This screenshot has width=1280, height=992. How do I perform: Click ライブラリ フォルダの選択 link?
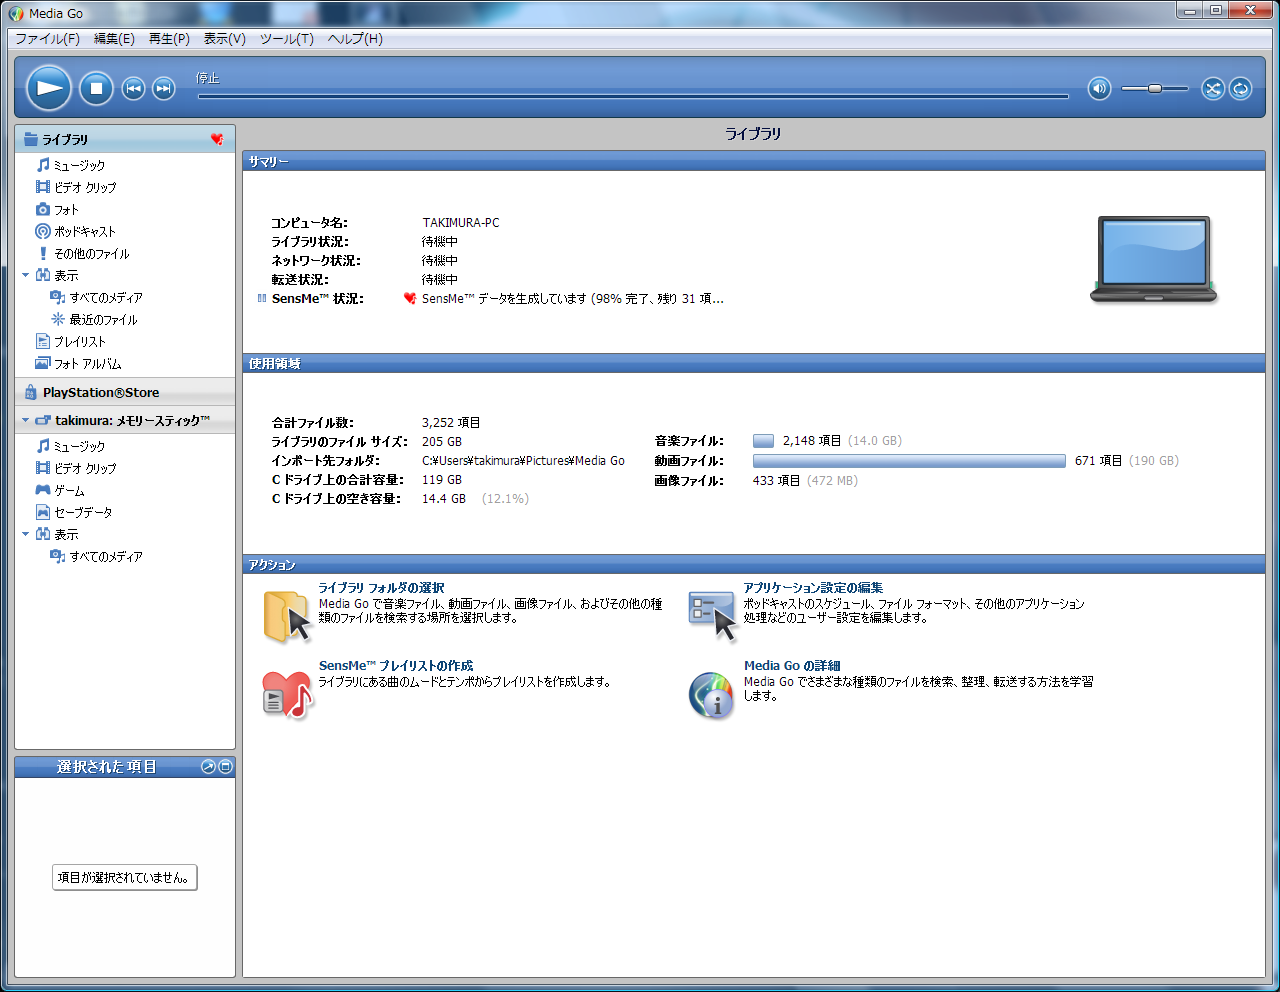coord(381,588)
